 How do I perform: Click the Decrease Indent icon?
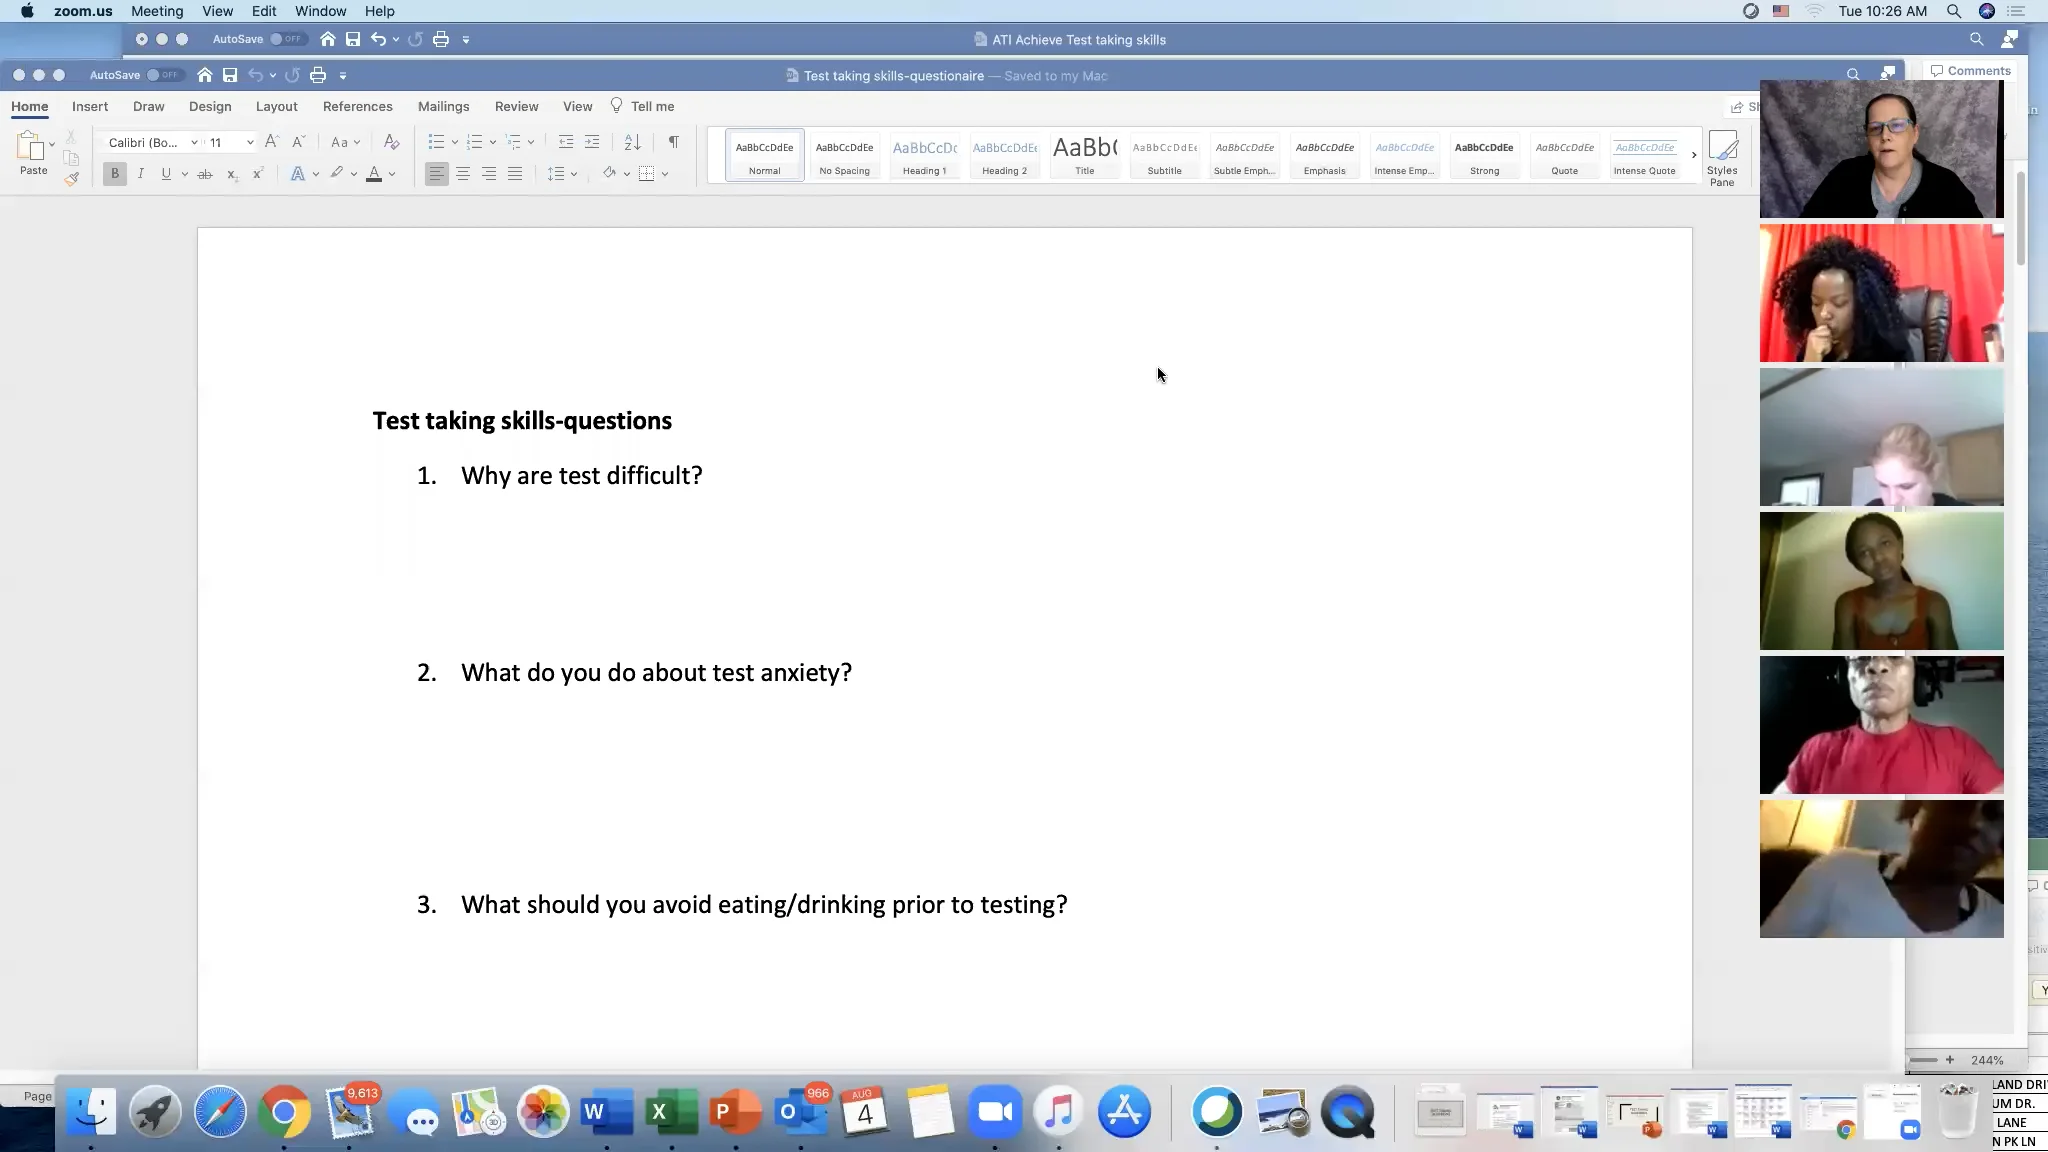click(x=566, y=142)
